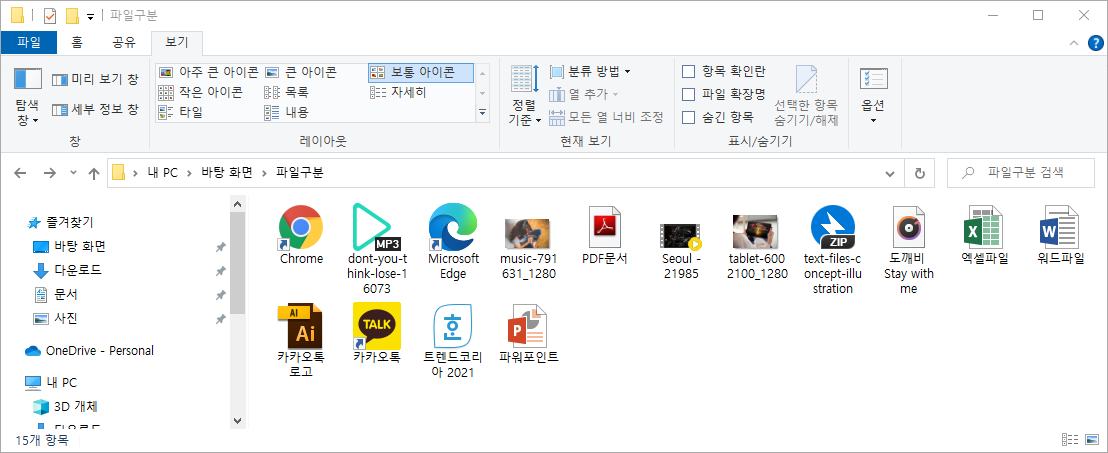This screenshot has height=453, width=1108.
Task: Choose 내용 content layout
Action: 286,112
